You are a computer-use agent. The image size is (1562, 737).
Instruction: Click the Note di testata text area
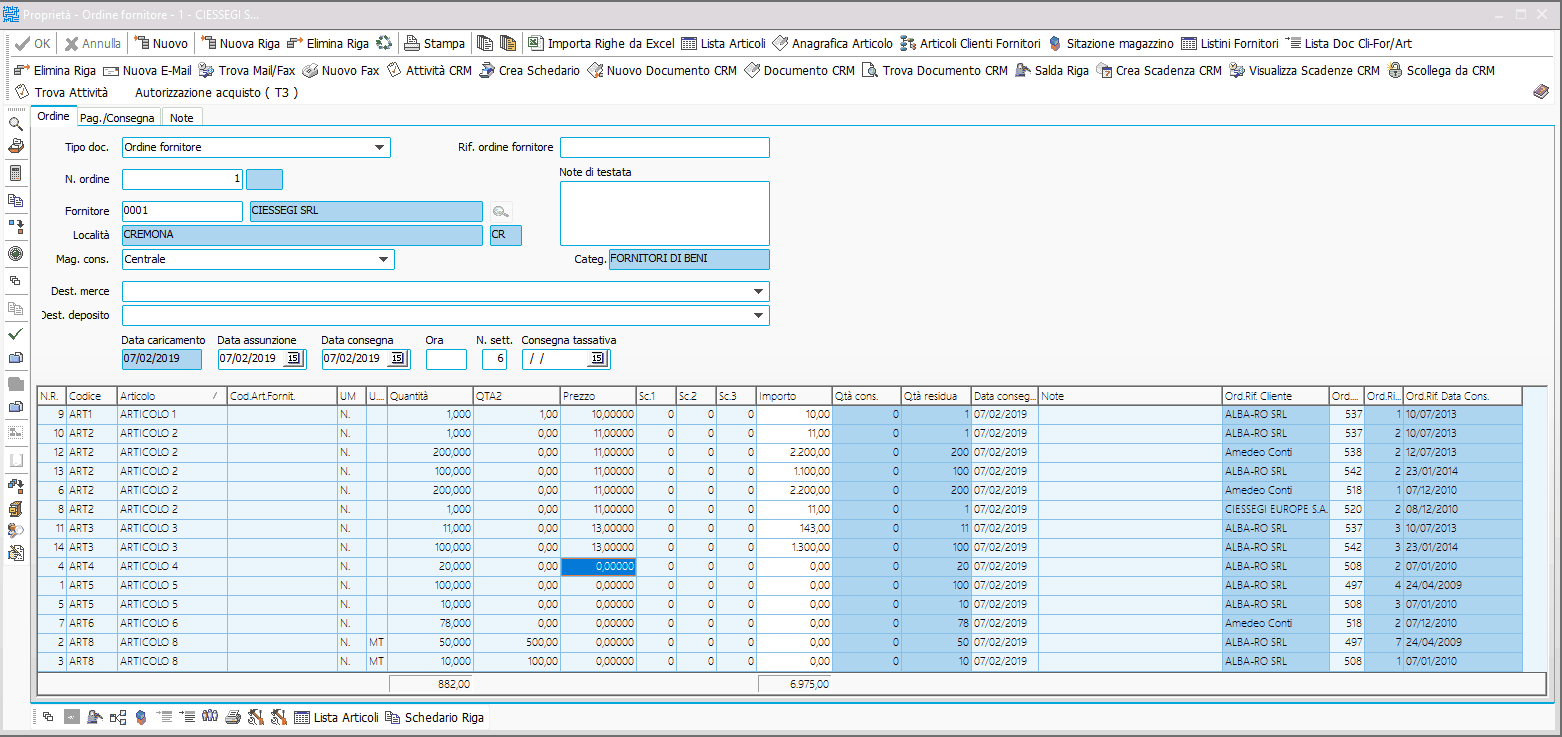[665, 213]
